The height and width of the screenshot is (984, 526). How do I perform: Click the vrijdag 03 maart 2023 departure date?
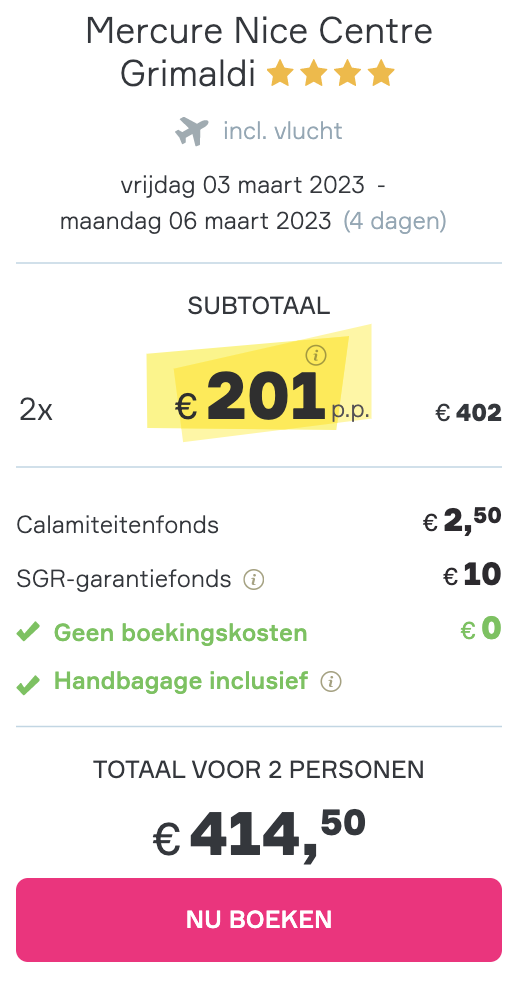242,185
